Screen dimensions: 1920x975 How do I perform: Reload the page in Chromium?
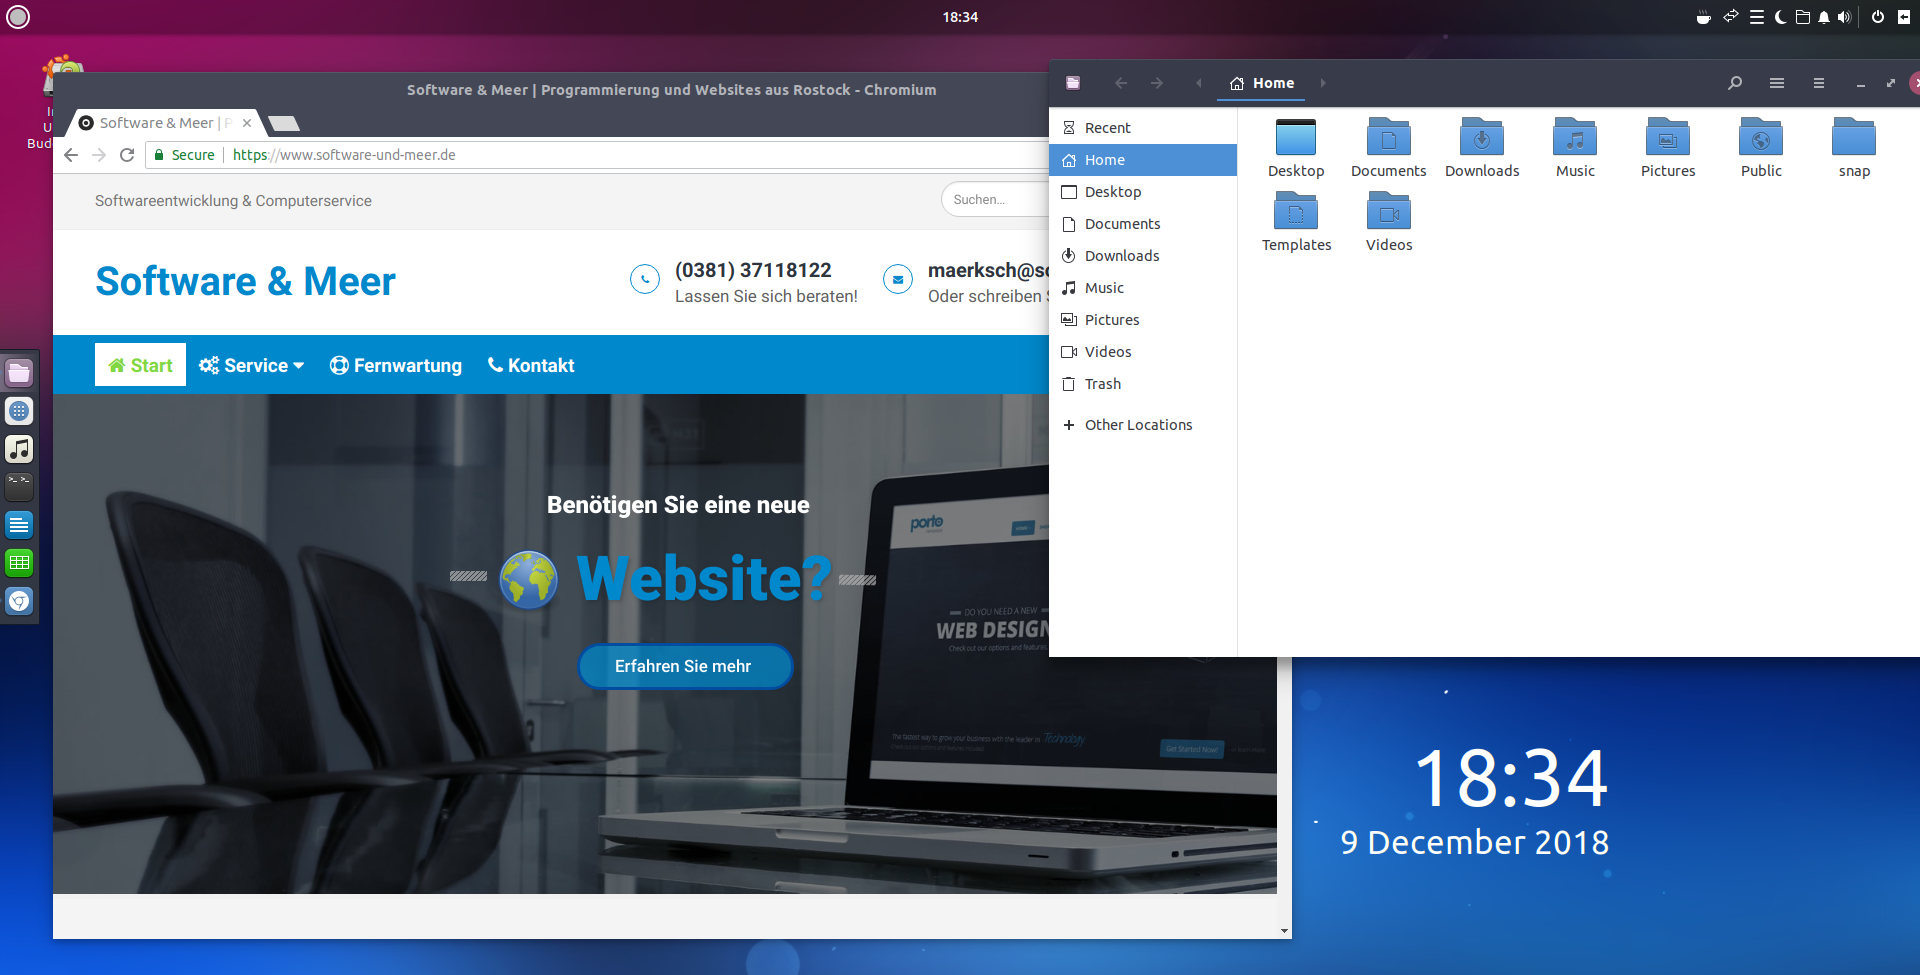coord(127,155)
